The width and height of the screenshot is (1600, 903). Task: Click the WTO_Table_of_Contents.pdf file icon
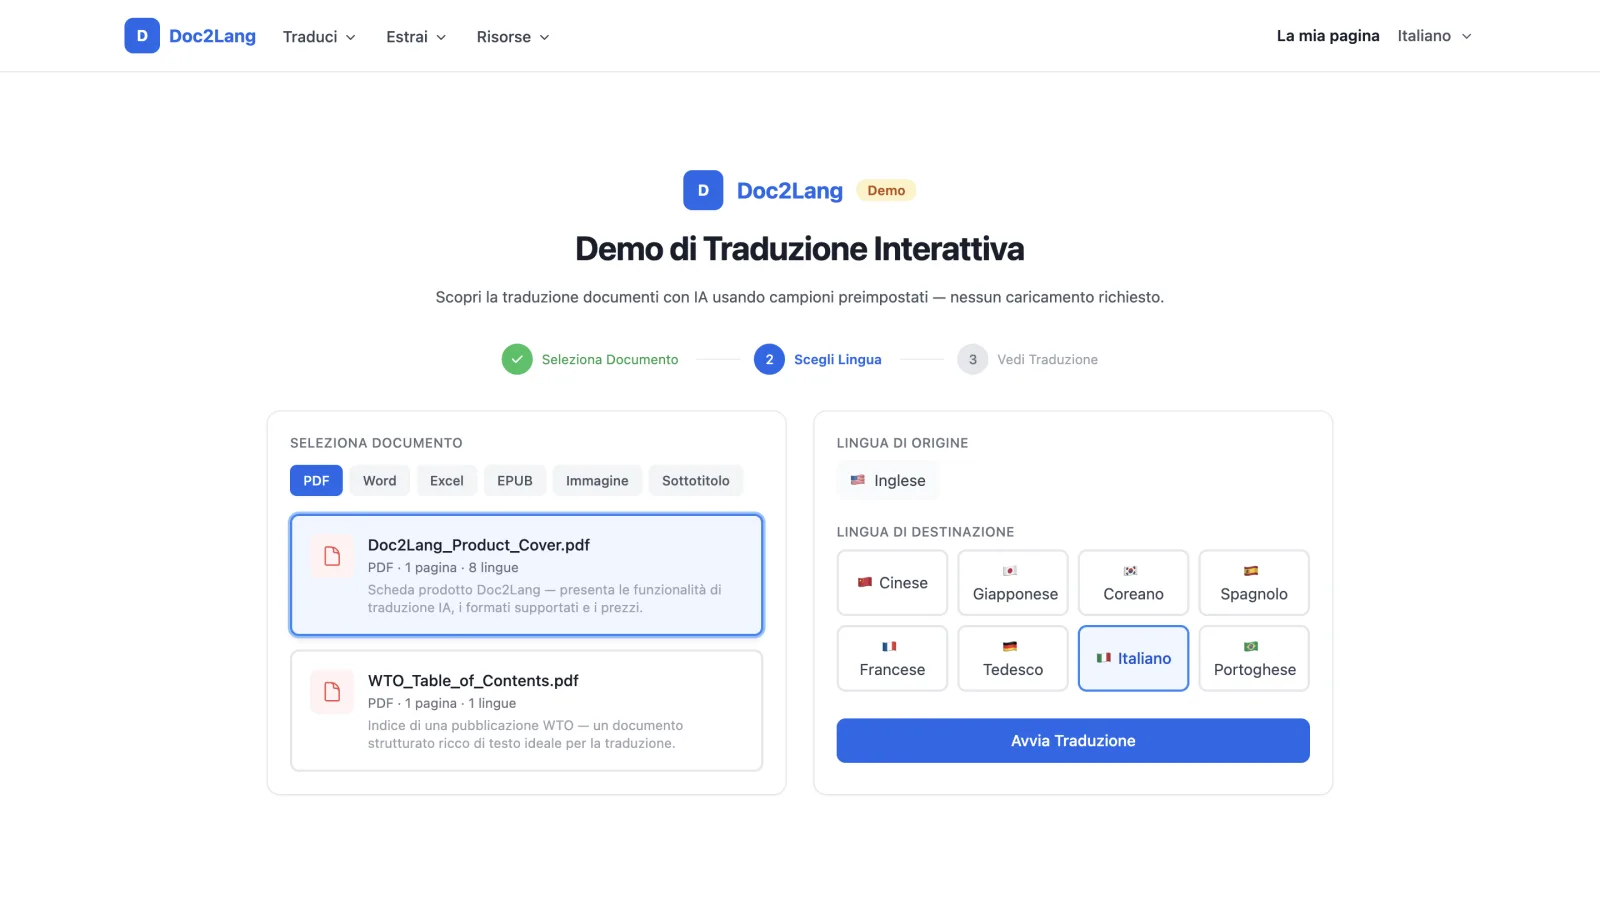coord(332,692)
